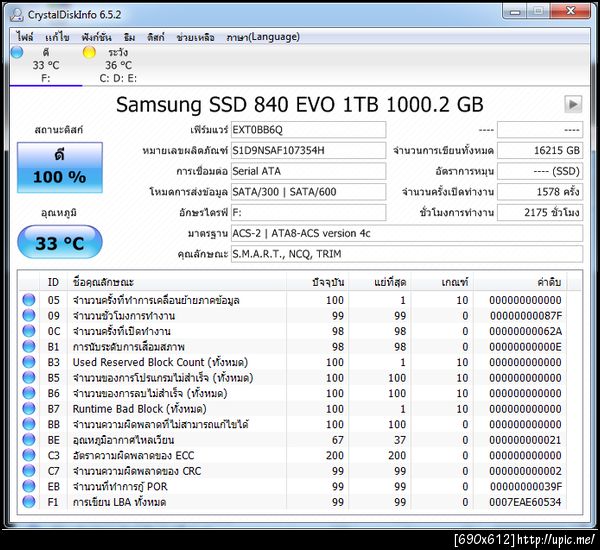Click the แย่ที่สุด (Worst) column header
The width and height of the screenshot is (600, 550).
(380, 282)
